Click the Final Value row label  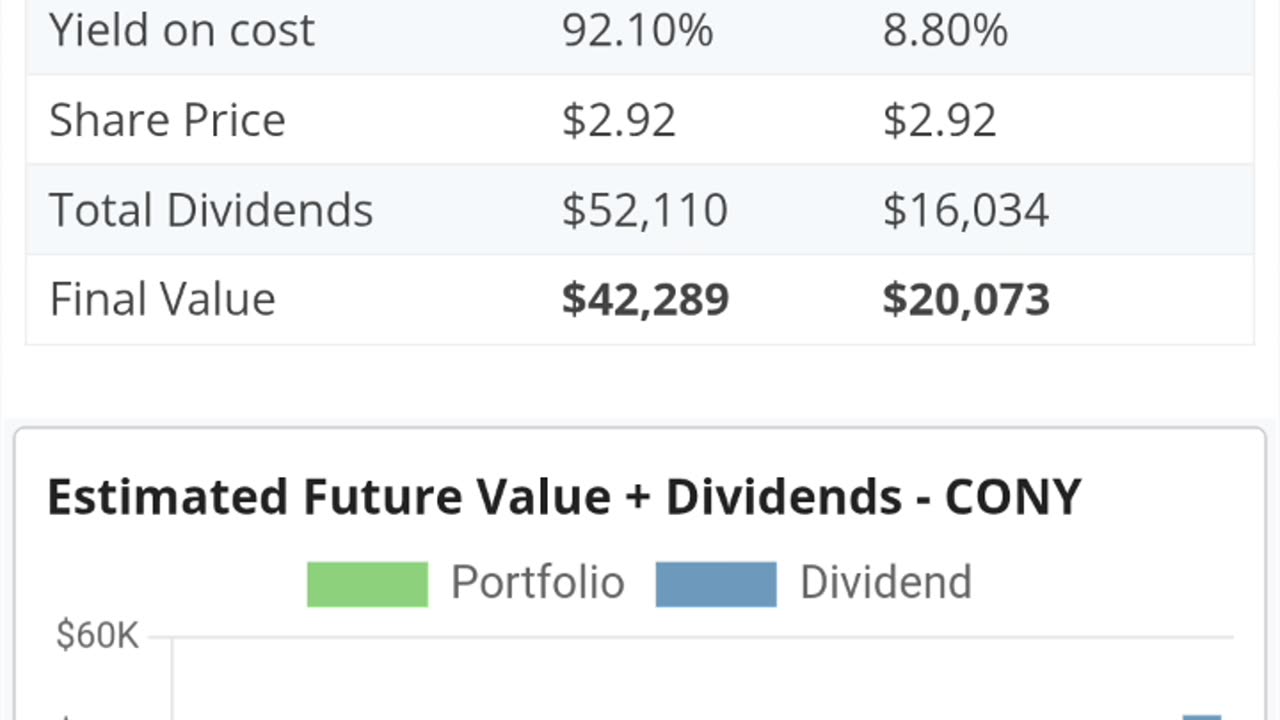coord(162,299)
